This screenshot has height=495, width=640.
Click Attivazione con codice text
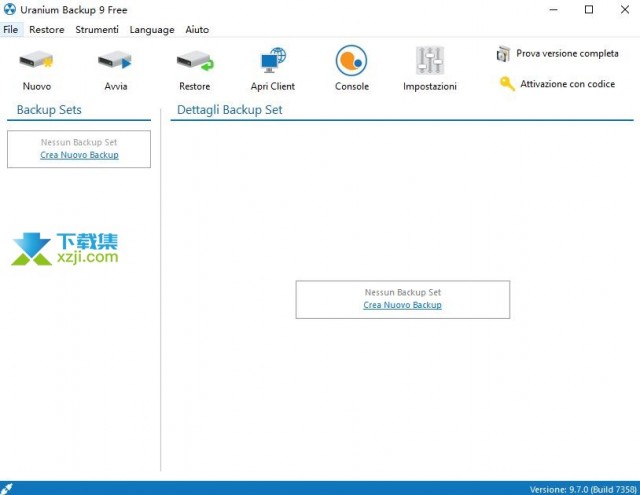[x=567, y=84]
